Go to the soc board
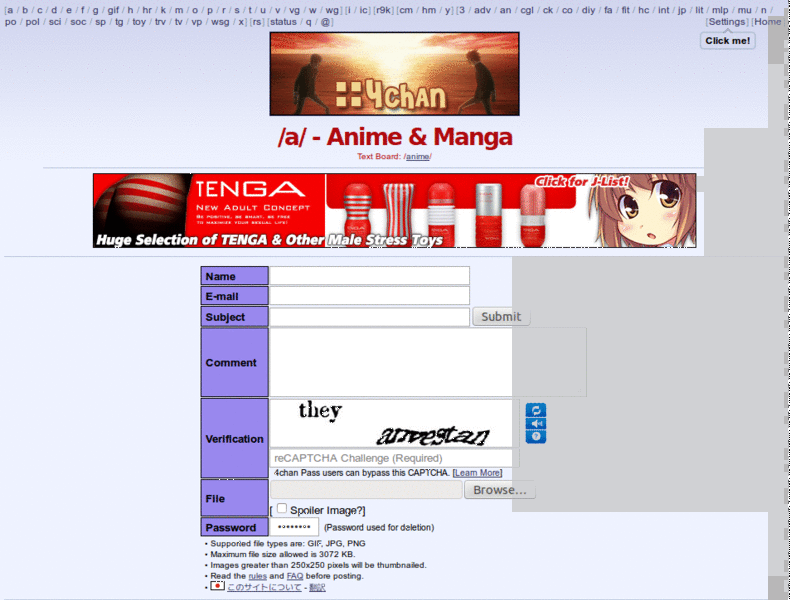This screenshot has width=800, height=600. [x=78, y=22]
